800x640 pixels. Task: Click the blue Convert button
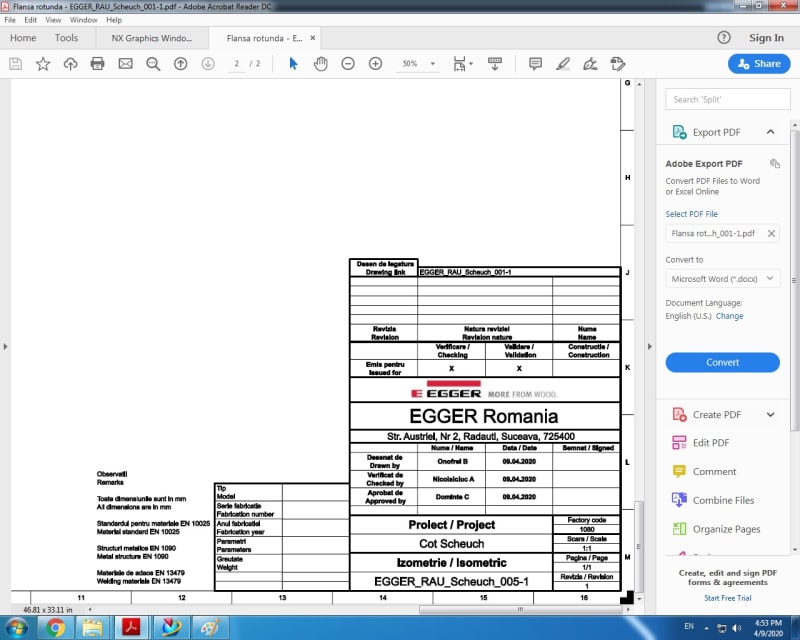point(722,362)
